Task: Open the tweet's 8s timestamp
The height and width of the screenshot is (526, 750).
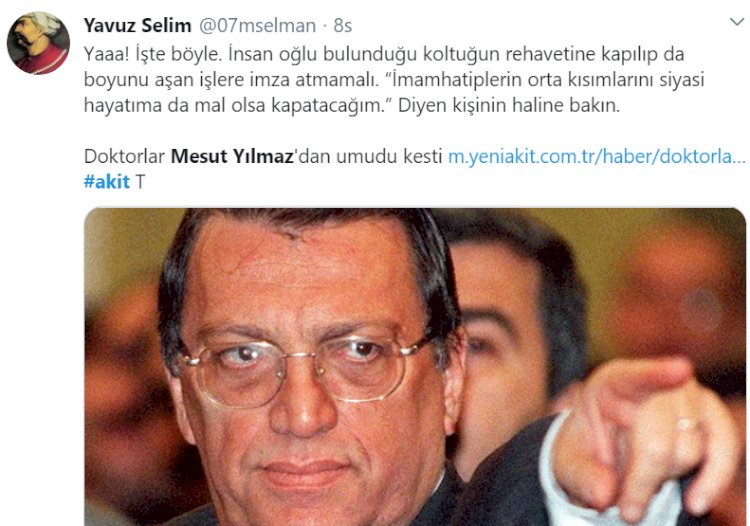Action: coord(342,25)
